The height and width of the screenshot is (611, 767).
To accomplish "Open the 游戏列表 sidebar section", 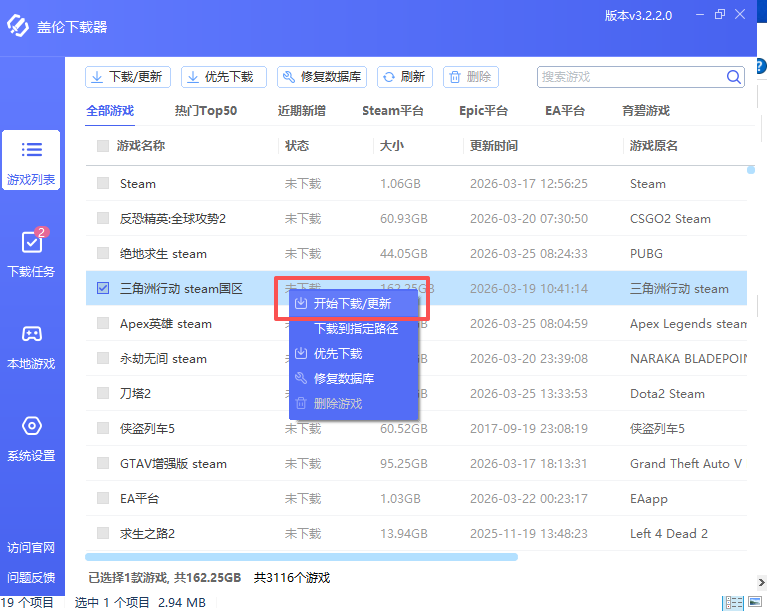I will pos(31,160).
